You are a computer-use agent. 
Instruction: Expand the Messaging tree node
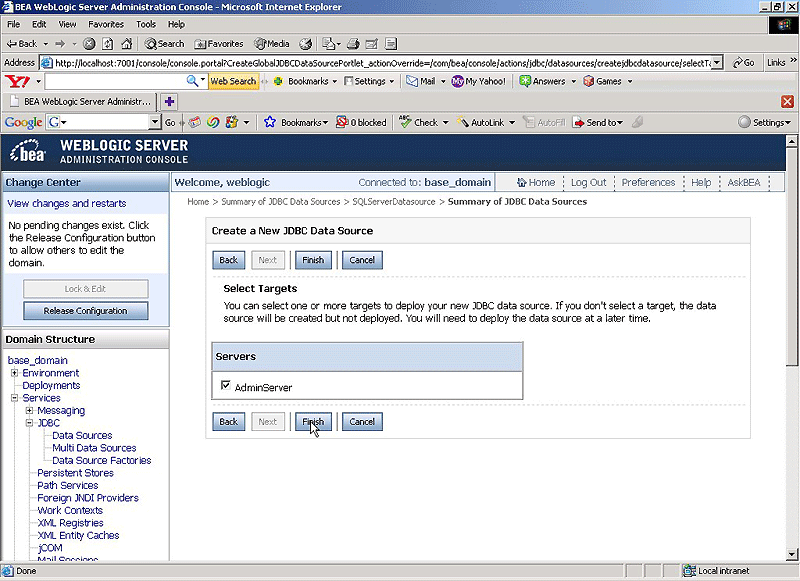[x=29, y=411]
